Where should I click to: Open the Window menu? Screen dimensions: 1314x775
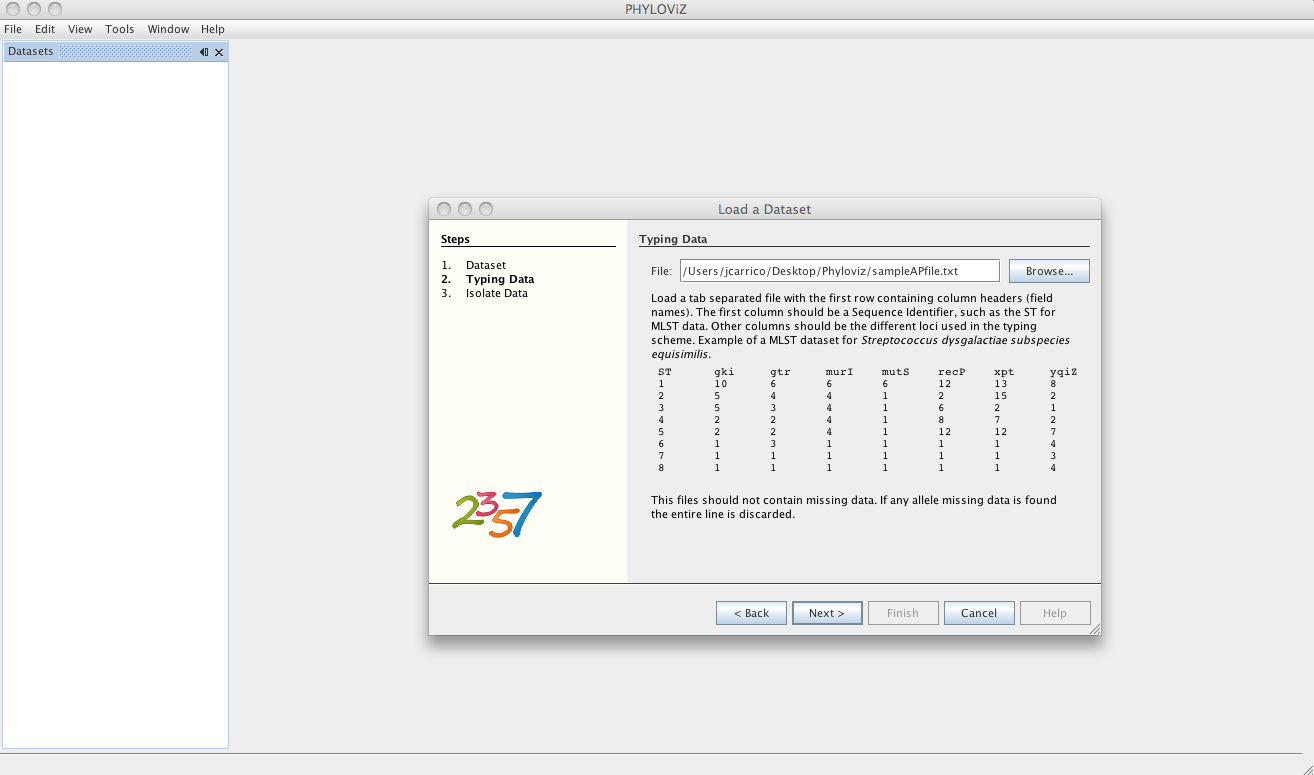(168, 29)
